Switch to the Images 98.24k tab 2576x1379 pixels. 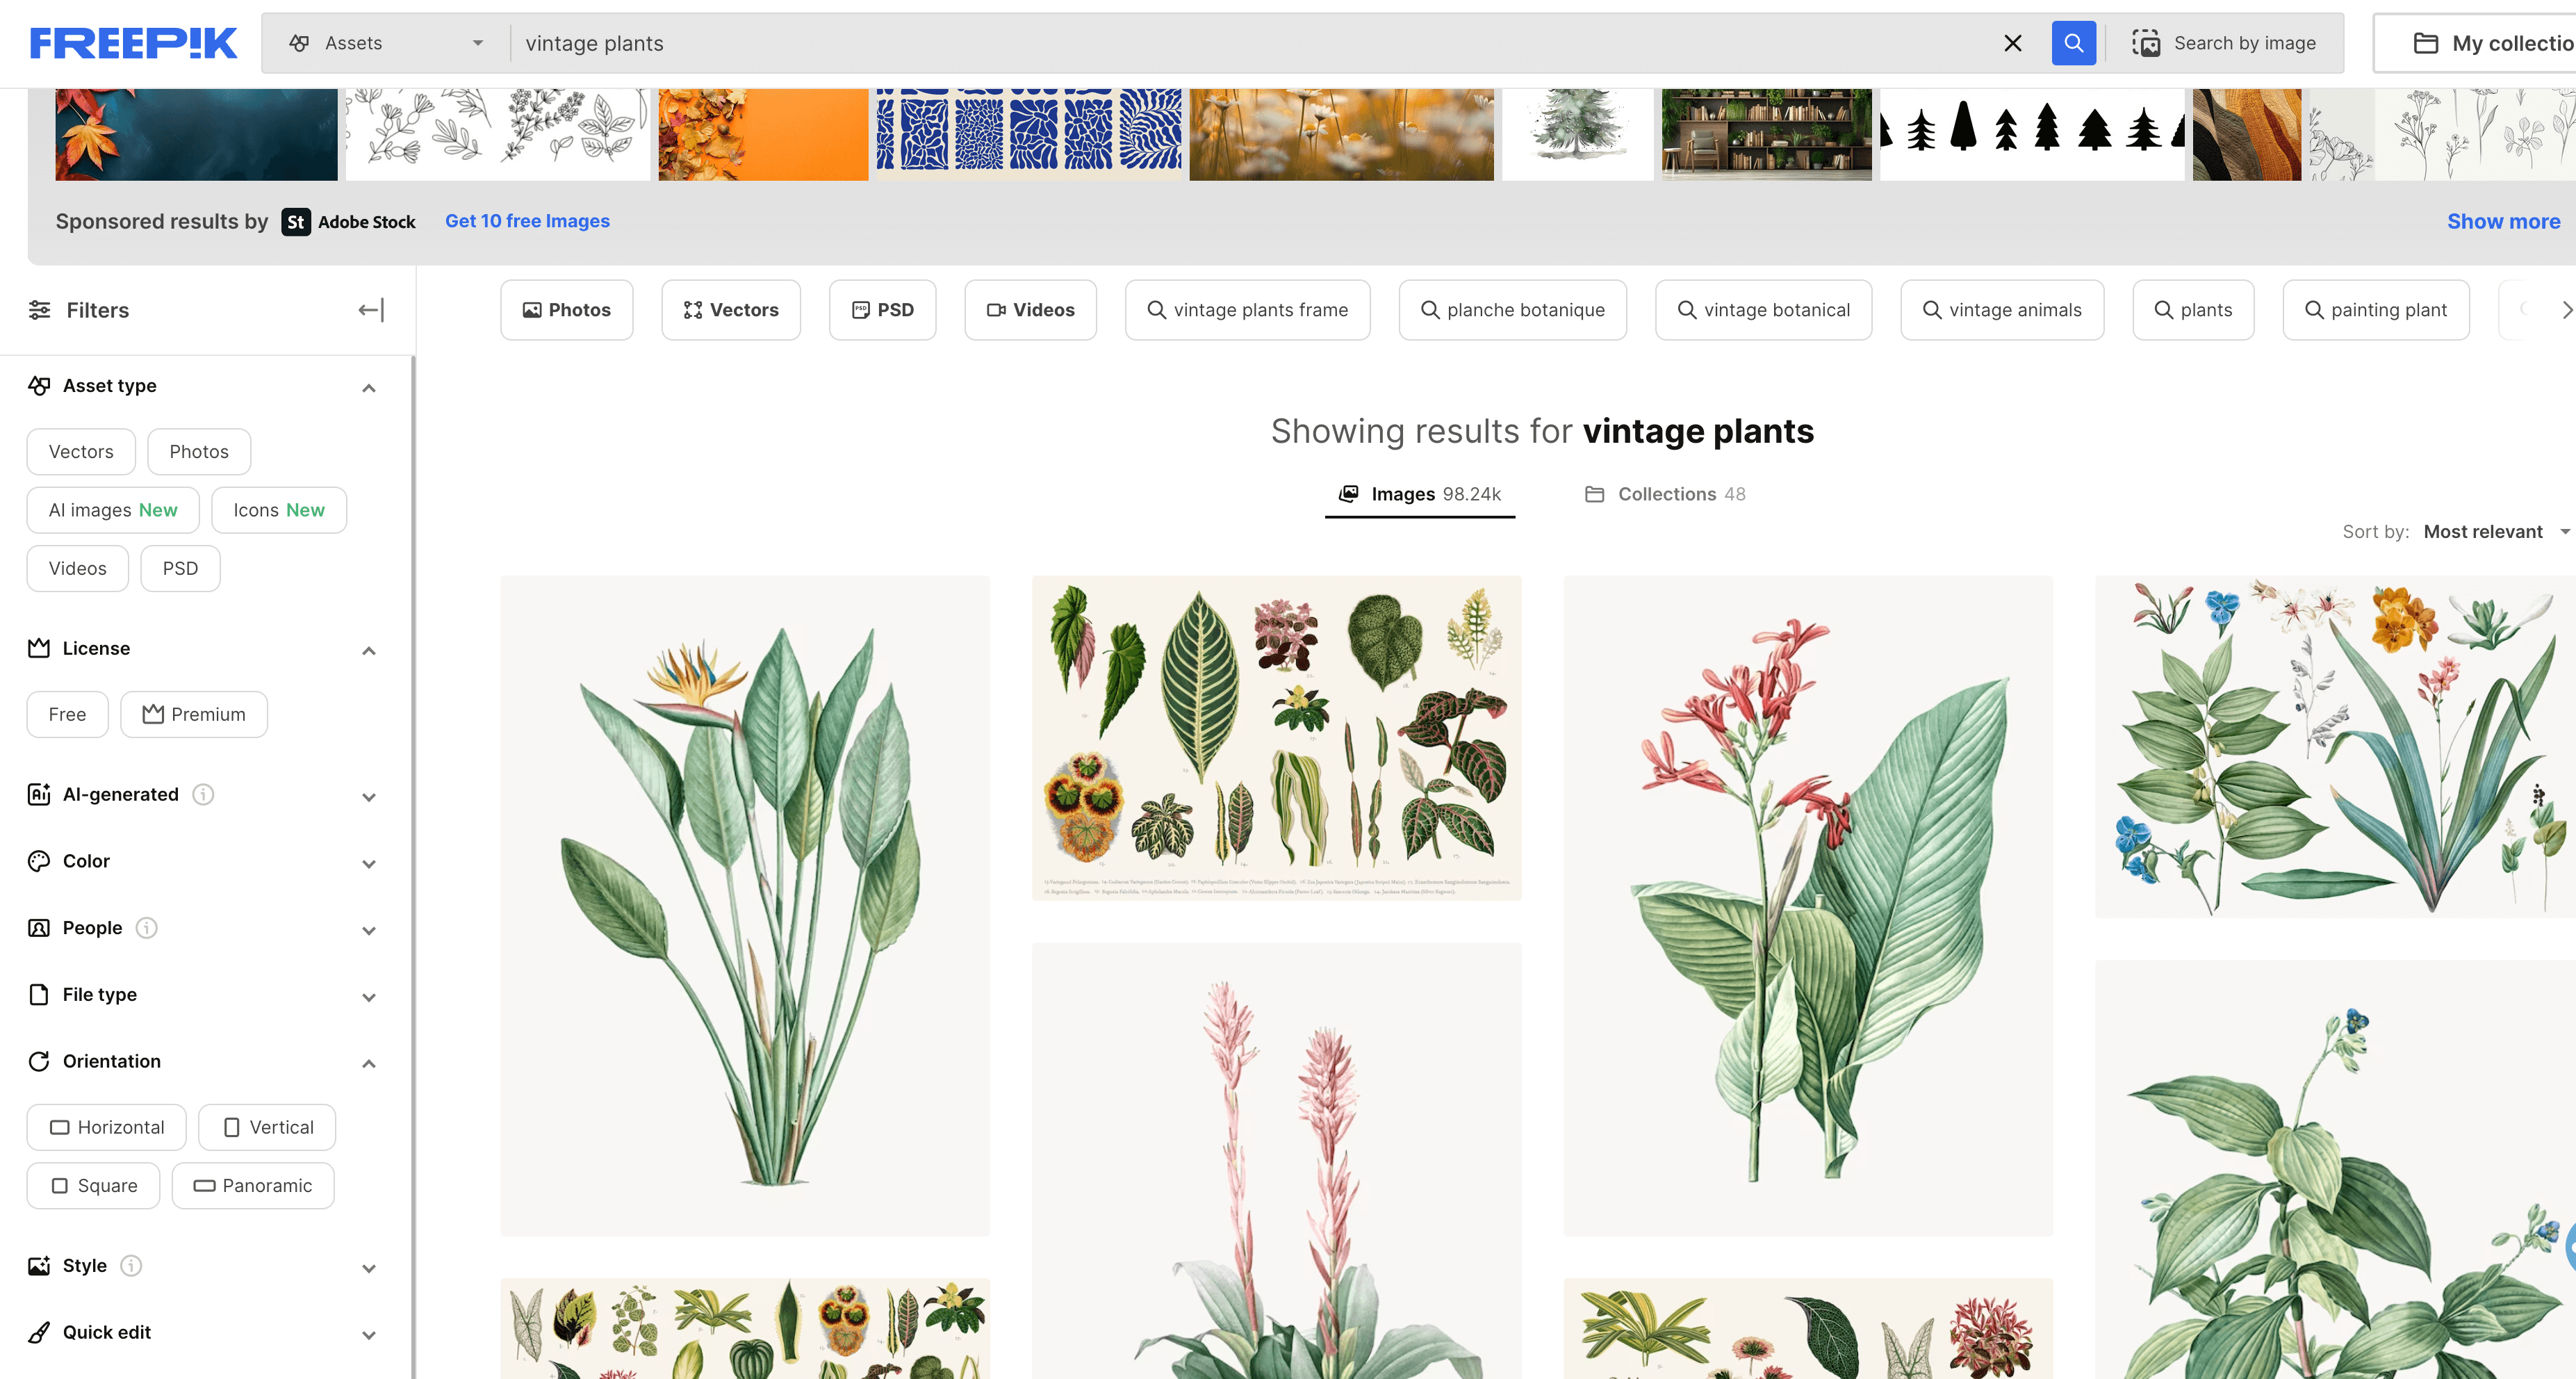[x=1420, y=494]
